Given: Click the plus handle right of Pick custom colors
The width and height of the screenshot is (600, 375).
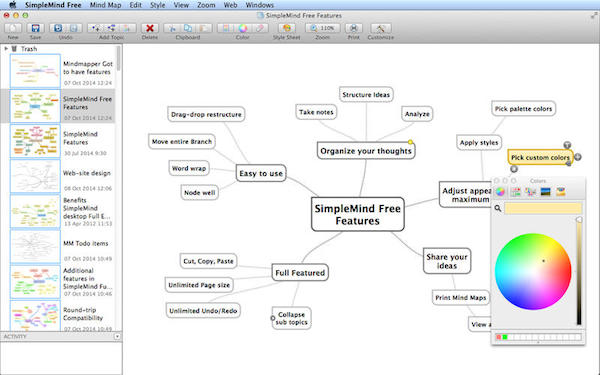Looking at the screenshot, I should click(578, 157).
